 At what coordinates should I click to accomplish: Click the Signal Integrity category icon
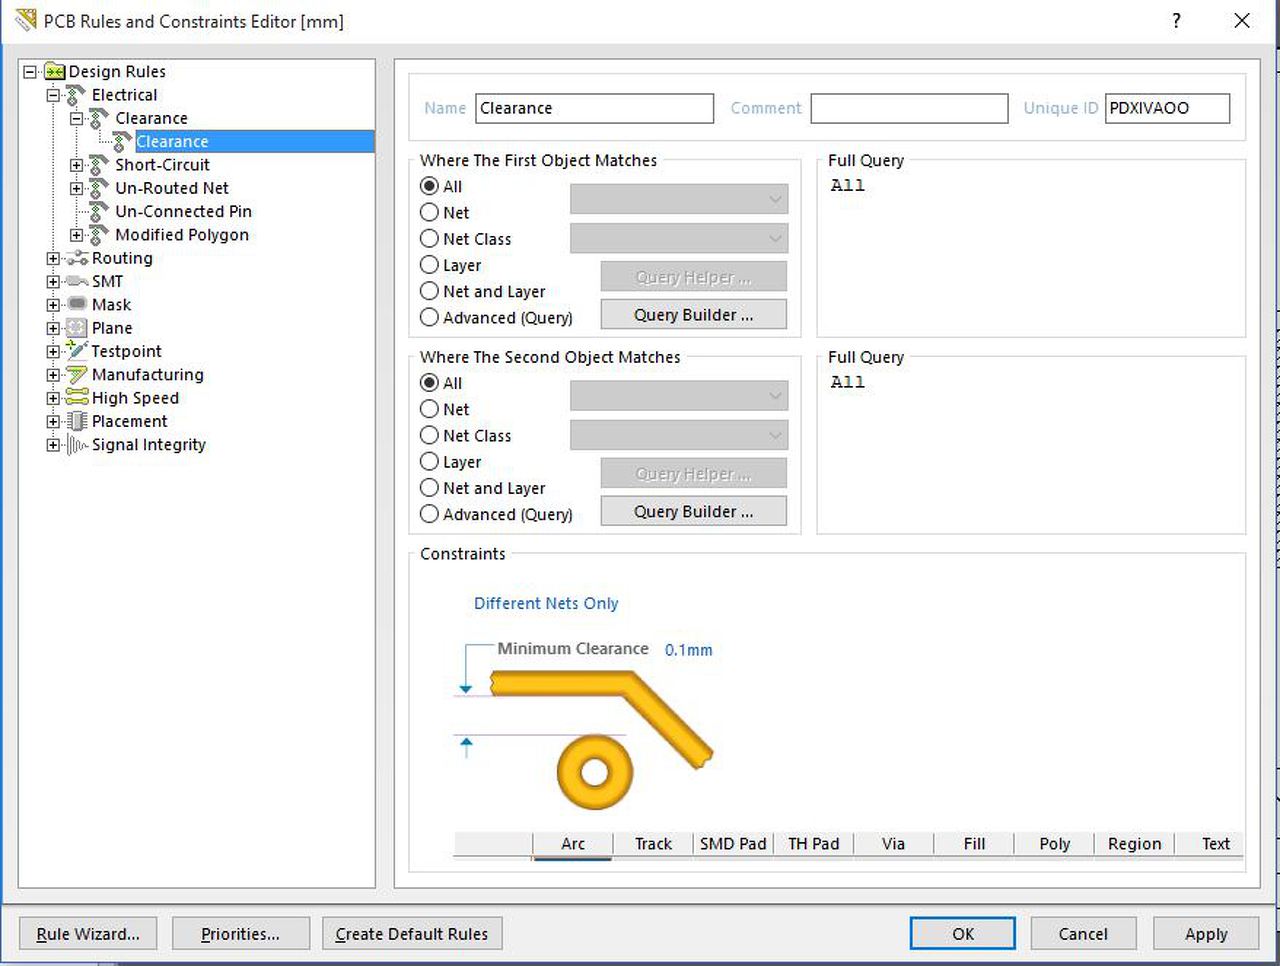point(77,445)
